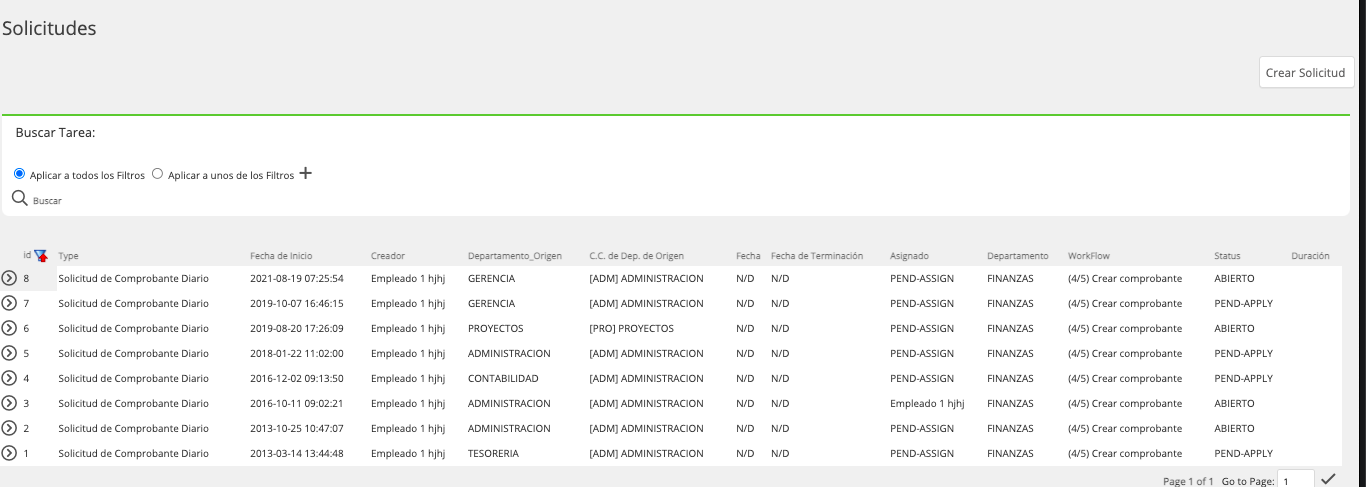
Task: Click the Buscar search link
Action: (x=47, y=201)
